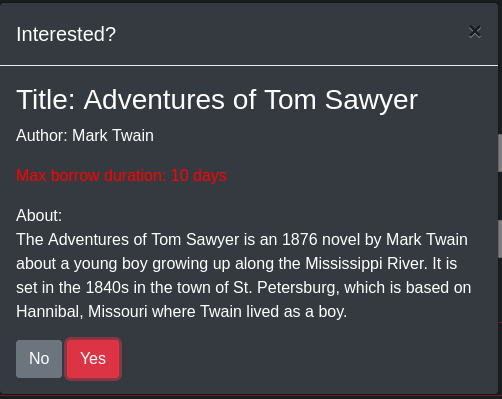Click Hannibal, Missouri in the description
Screen dimensions: 502x399
82,311
